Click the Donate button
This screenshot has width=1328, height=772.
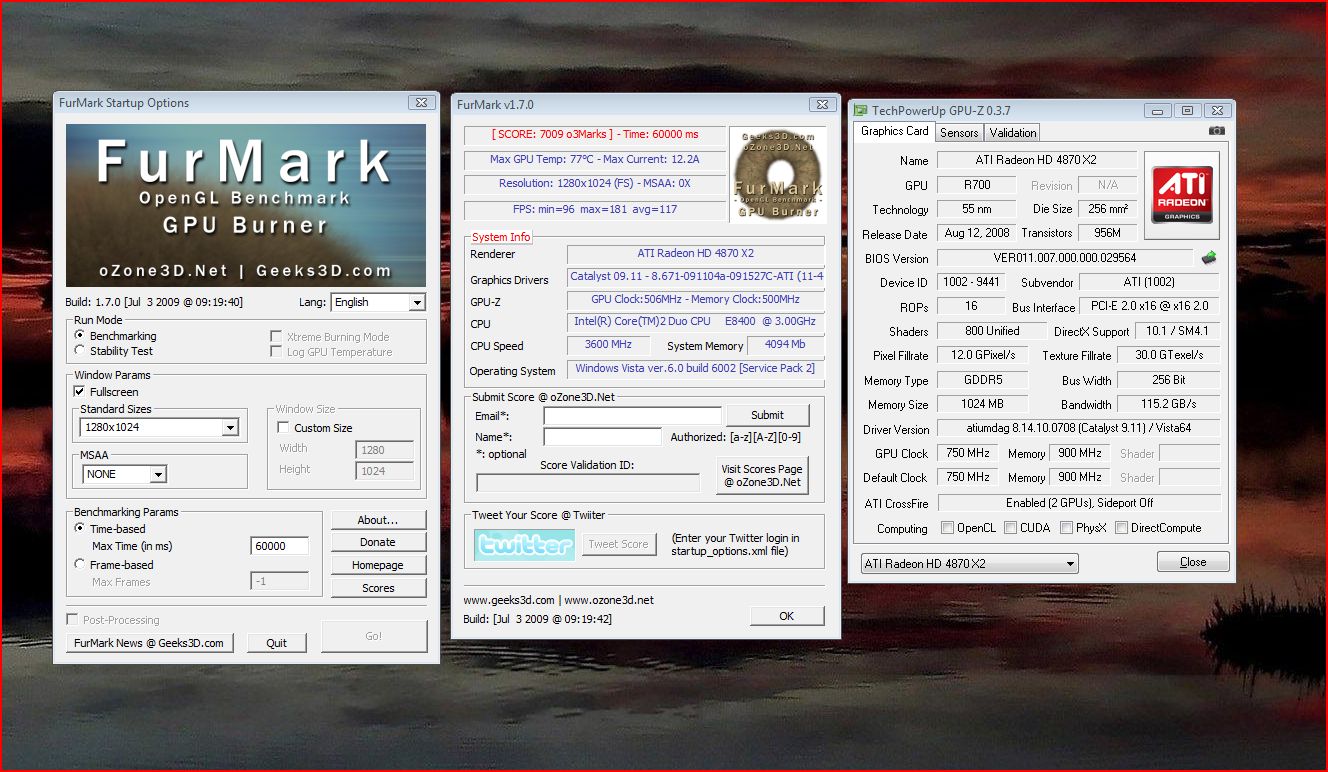[378, 542]
